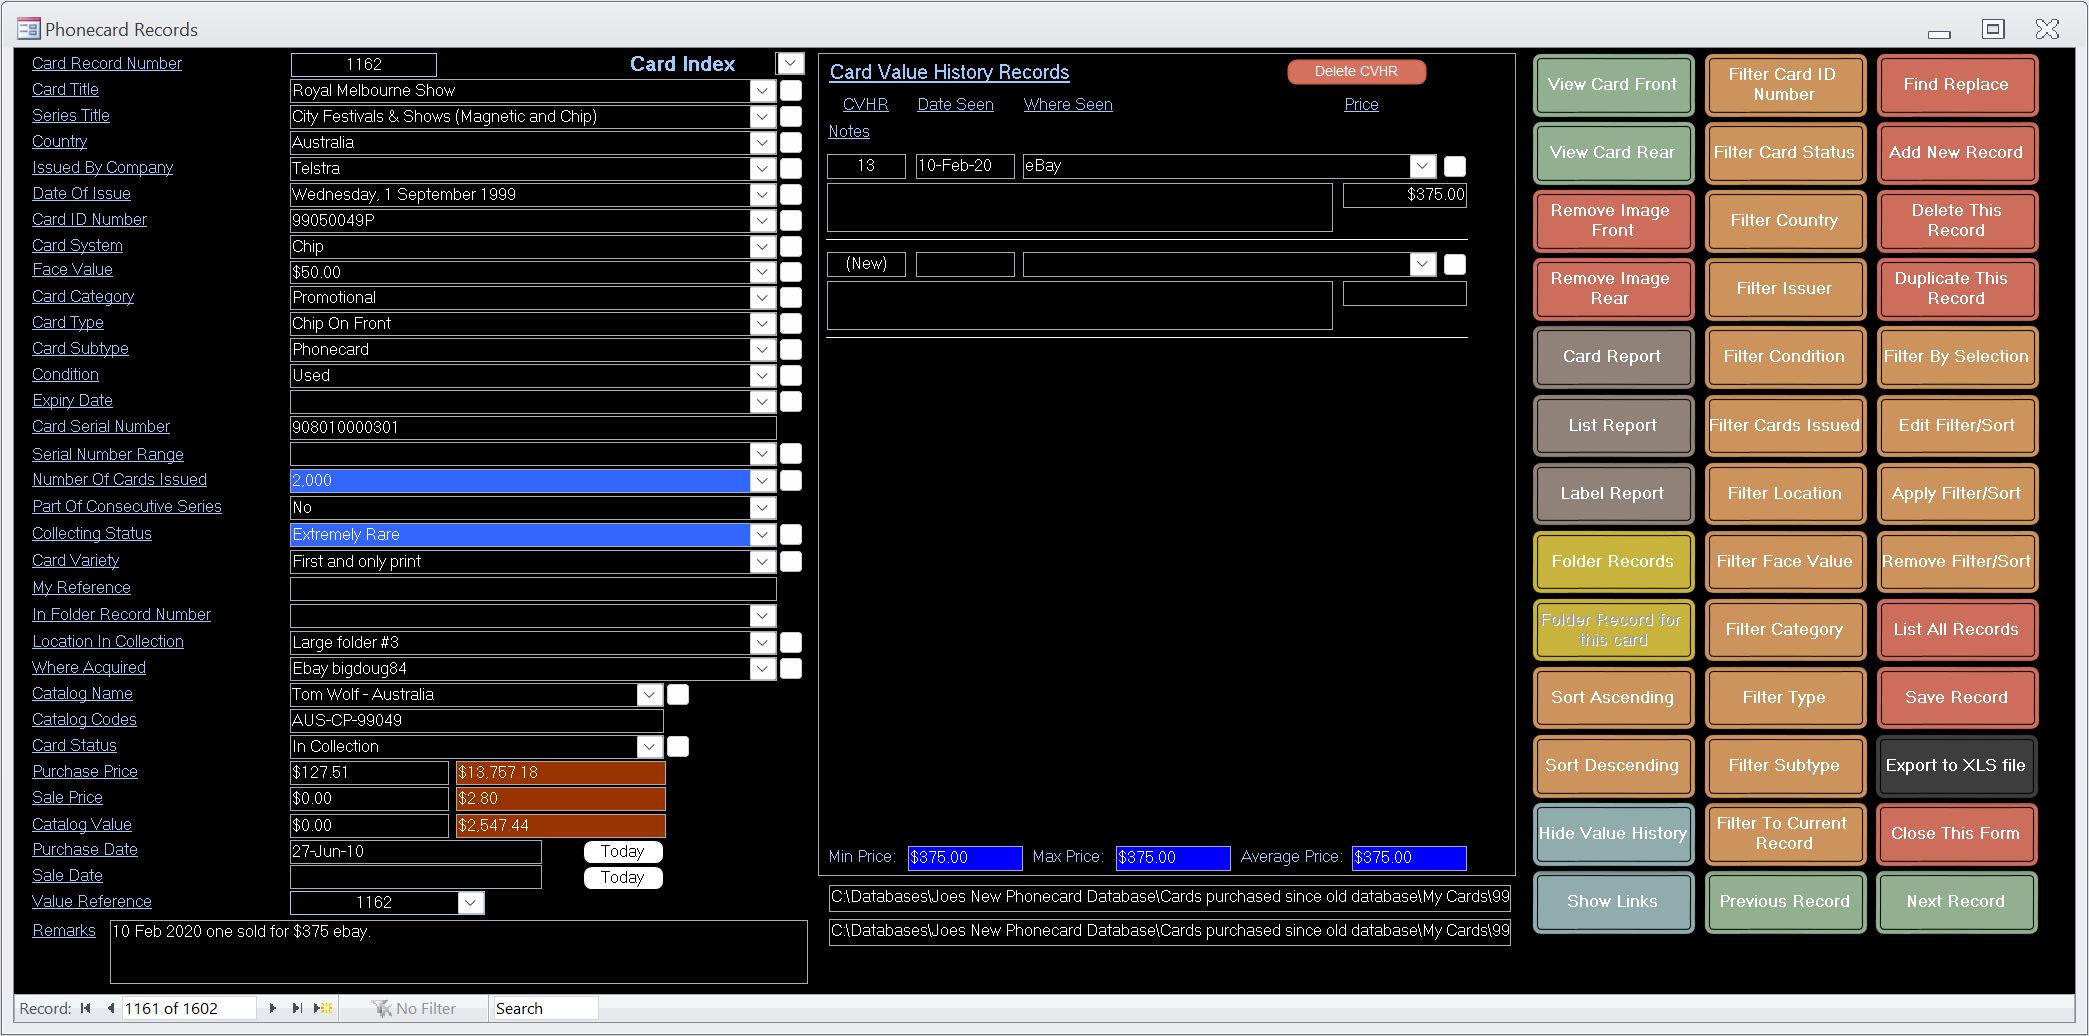Viewport: 2089px width, 1036px height.
Task: Click the next record arrow in navigation bar
Action: (272, 1008)
